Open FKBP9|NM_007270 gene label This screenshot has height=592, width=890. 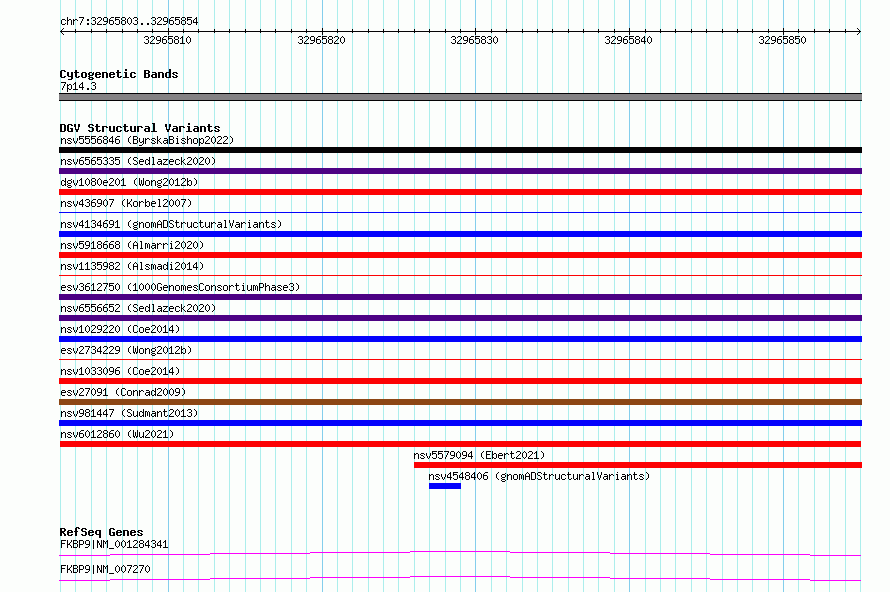(x=105, y=569)
